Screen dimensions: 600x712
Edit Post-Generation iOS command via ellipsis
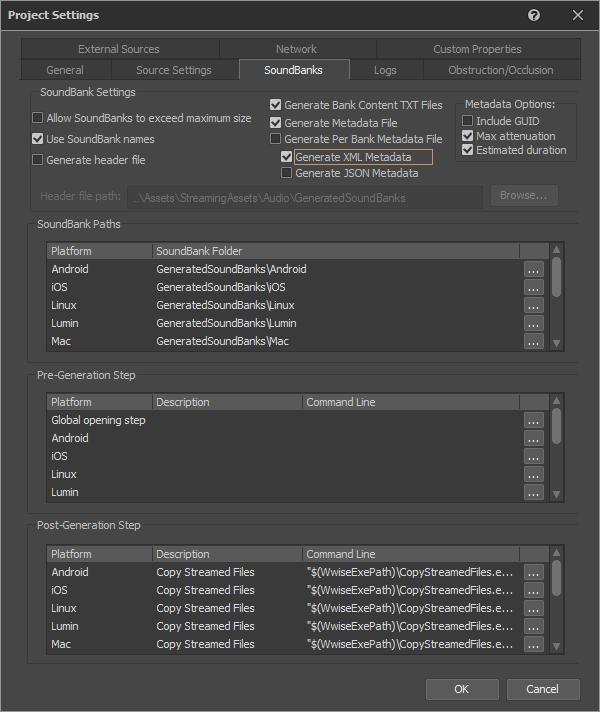tap(534, 590)
